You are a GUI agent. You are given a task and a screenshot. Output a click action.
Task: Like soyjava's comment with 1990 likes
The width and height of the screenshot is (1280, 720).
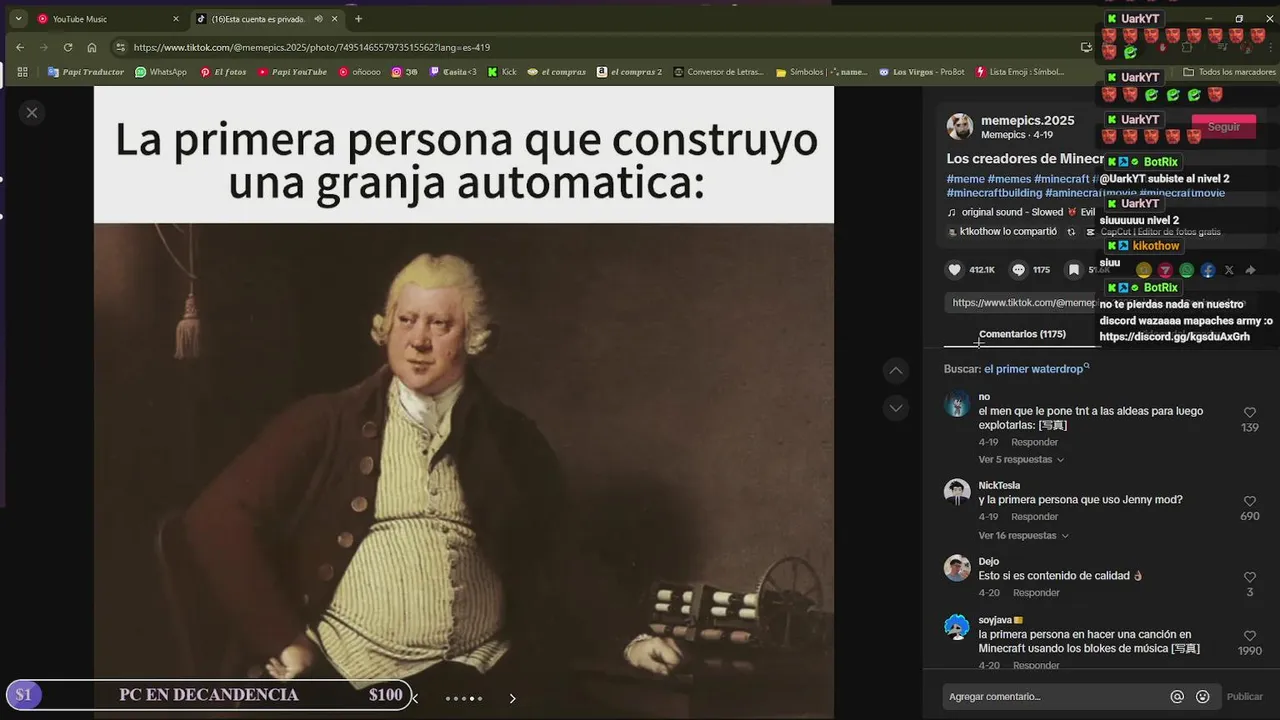point(1250,635)
